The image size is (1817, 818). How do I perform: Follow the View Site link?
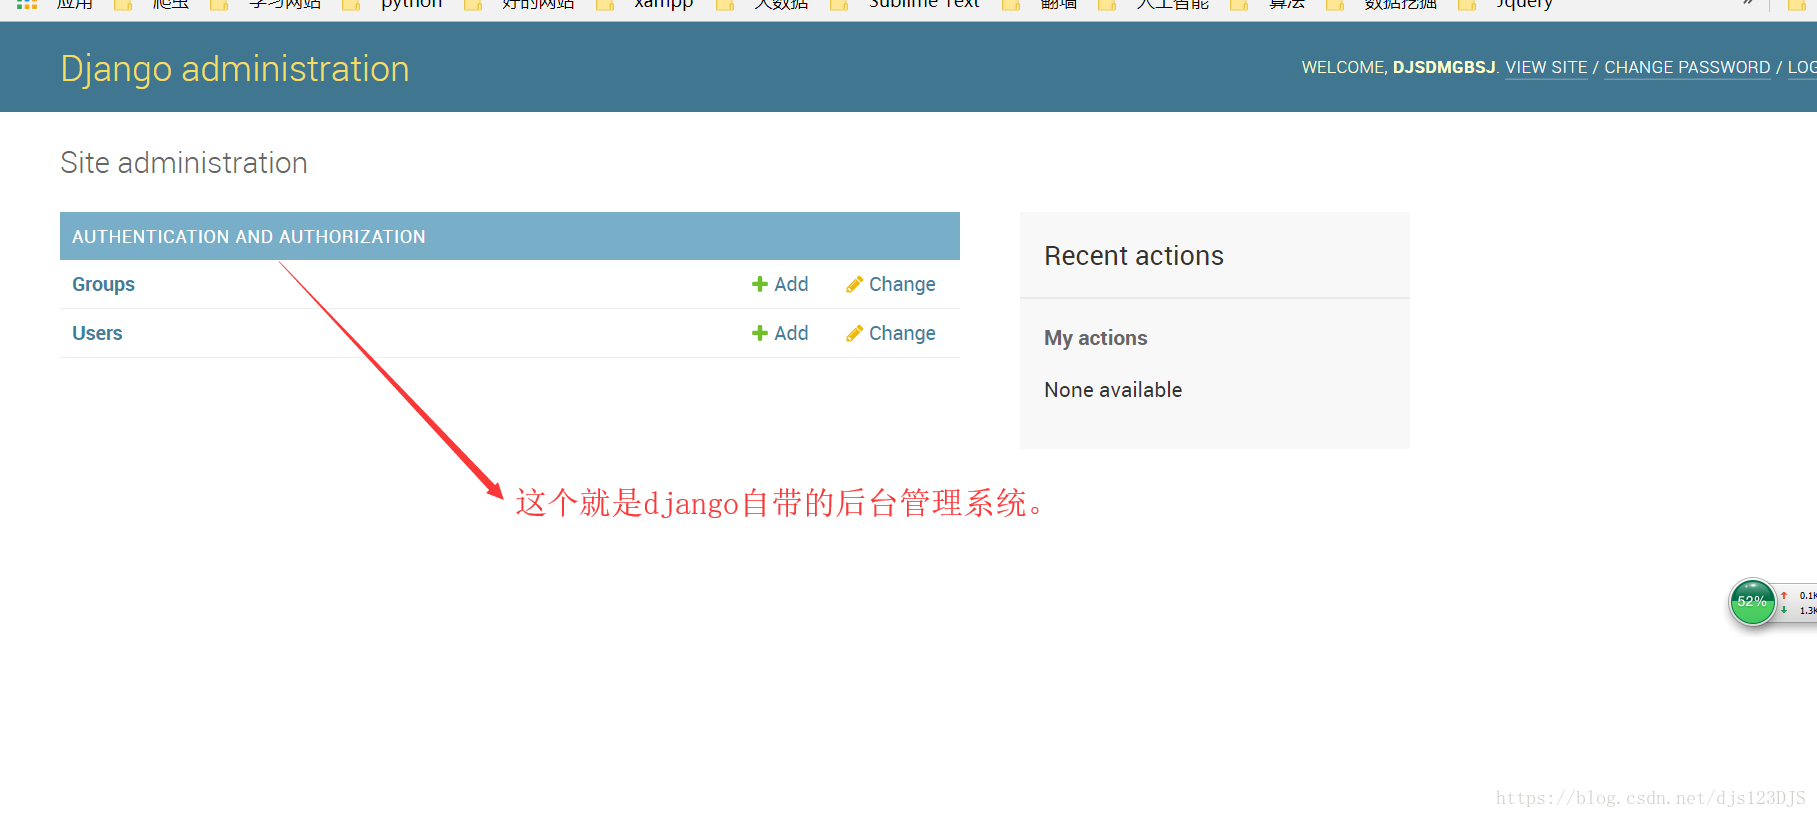pyautogui.click(x=1546, y=67)
